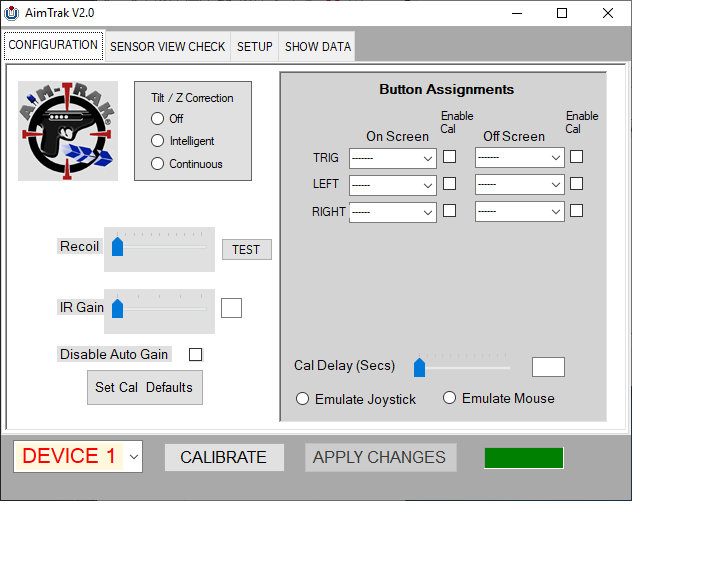This screenshot has width=716, height=585.
Task: Click the IR Gain value box
Action: click(x=232, y=308)
